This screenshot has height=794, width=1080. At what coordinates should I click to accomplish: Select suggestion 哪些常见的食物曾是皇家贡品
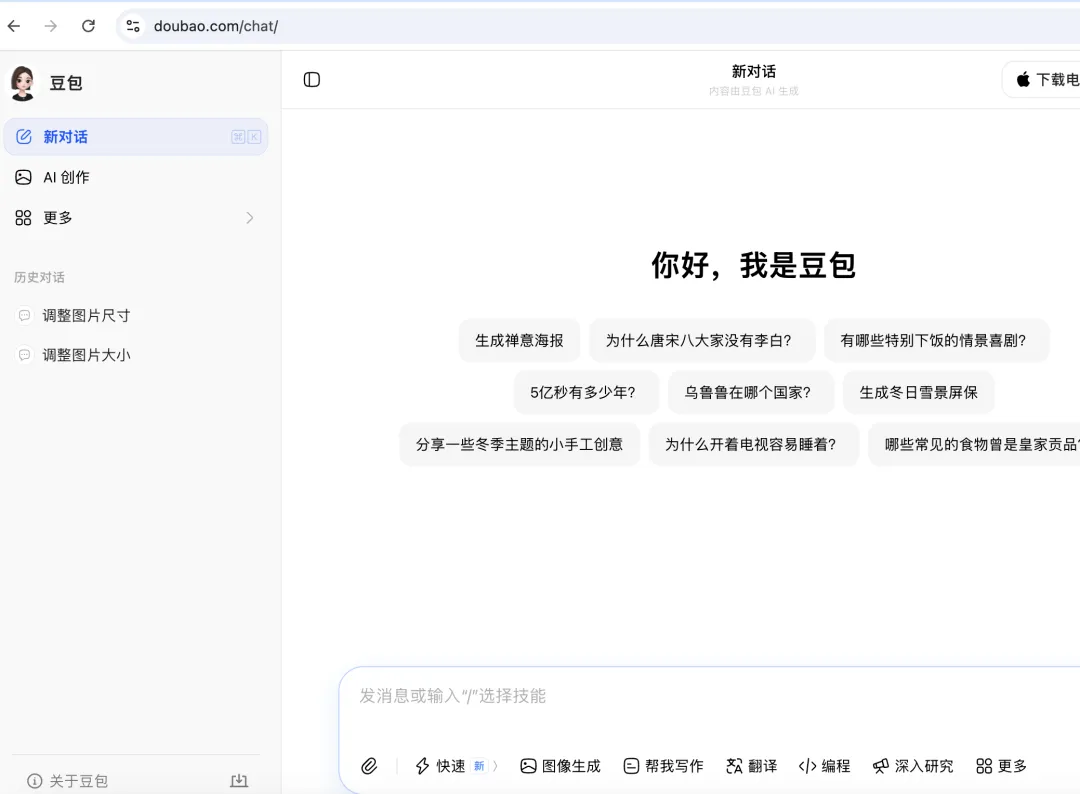(975, 445)
